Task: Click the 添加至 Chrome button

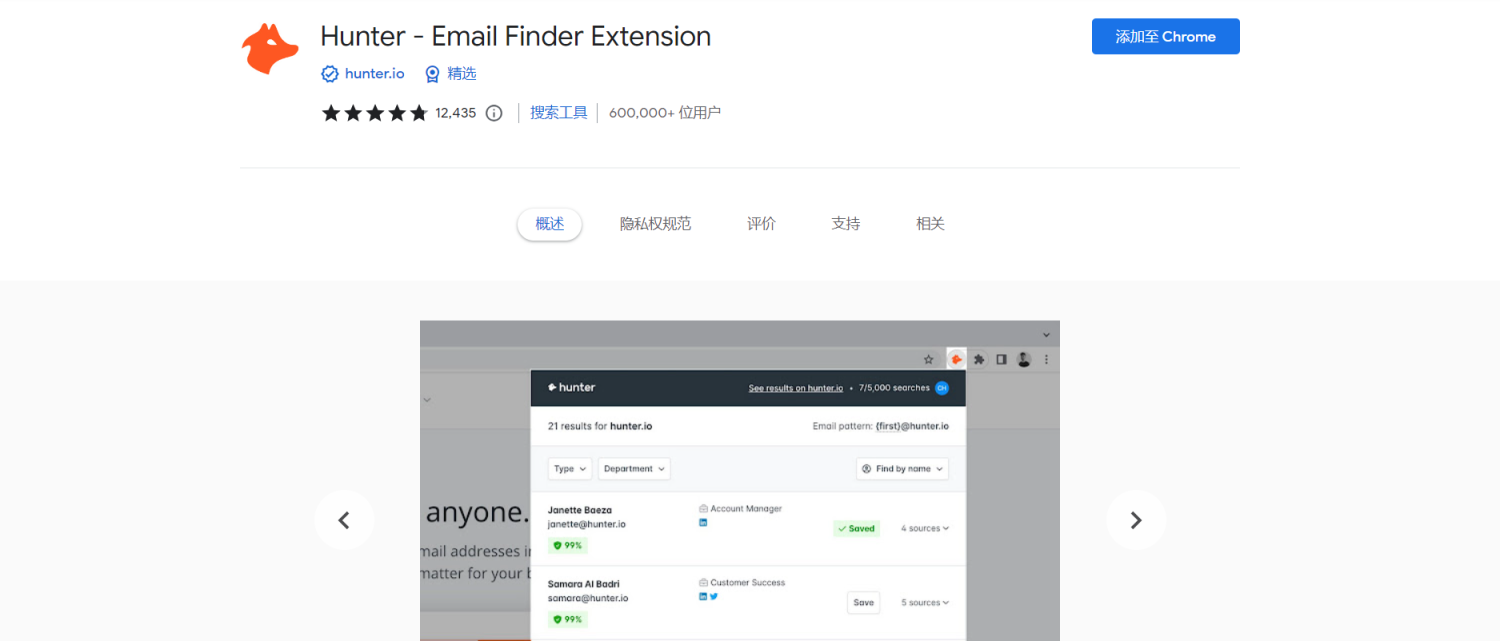Action: click(x=1165, y=36)
